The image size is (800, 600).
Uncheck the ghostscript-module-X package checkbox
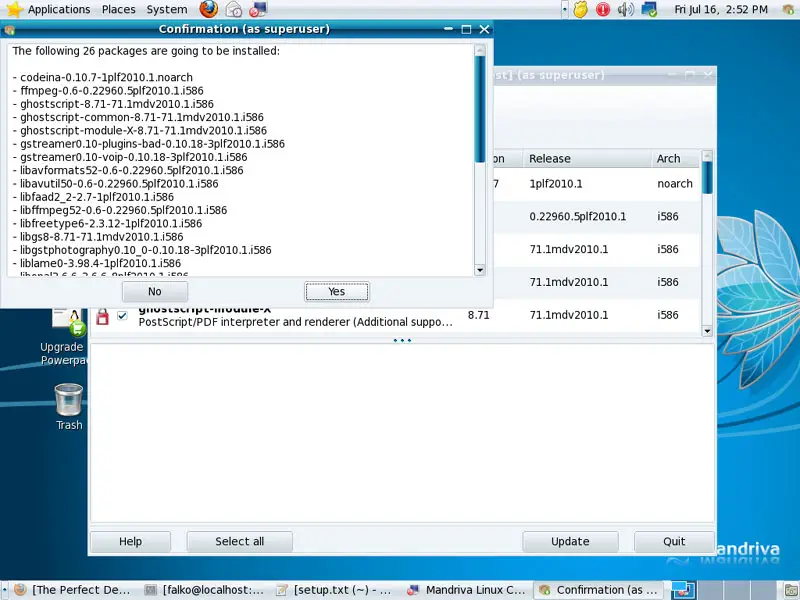[122, 315]
